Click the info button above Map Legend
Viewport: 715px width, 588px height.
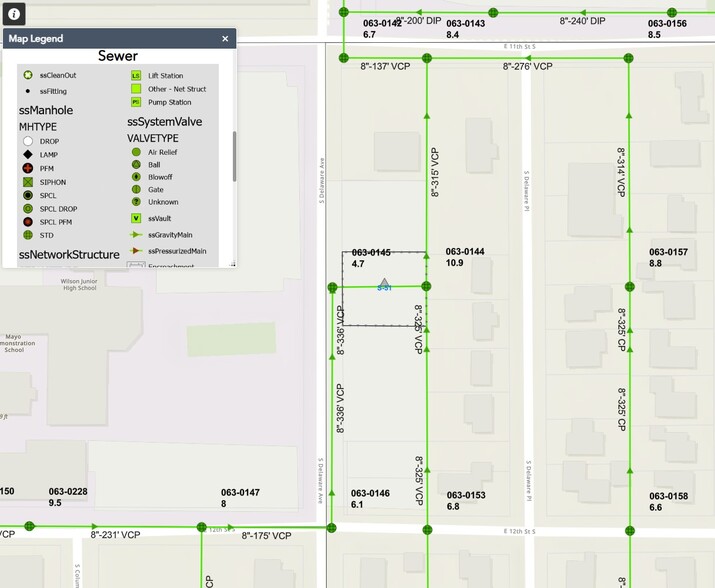tap(12, 13)
